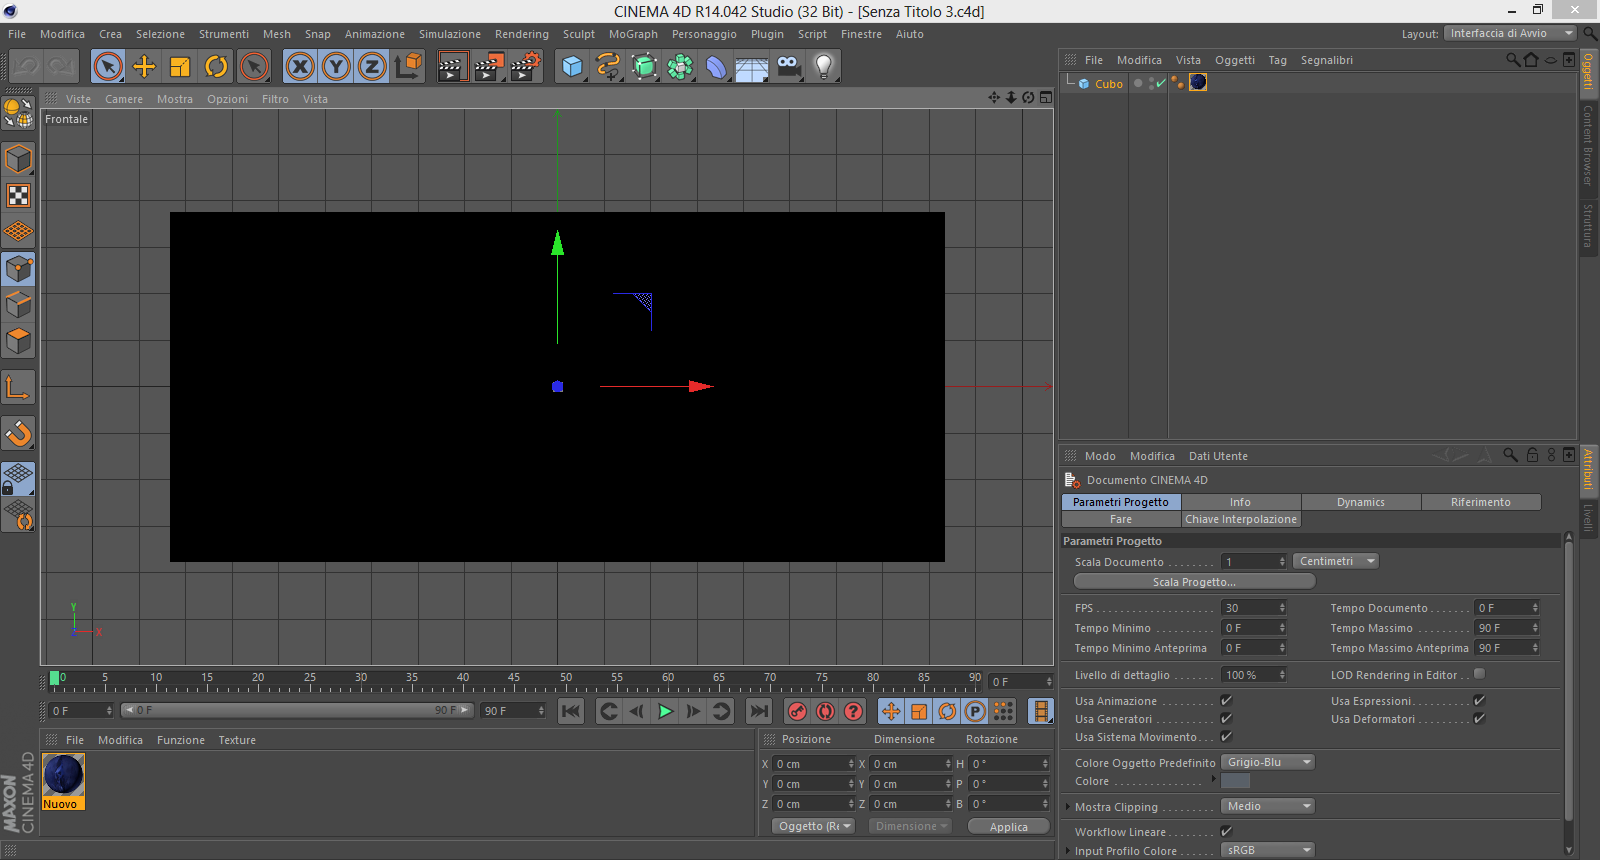This screenshot has width=1600, height=860.
Task: Click the Scala Progetto button
Action: 1194,582
